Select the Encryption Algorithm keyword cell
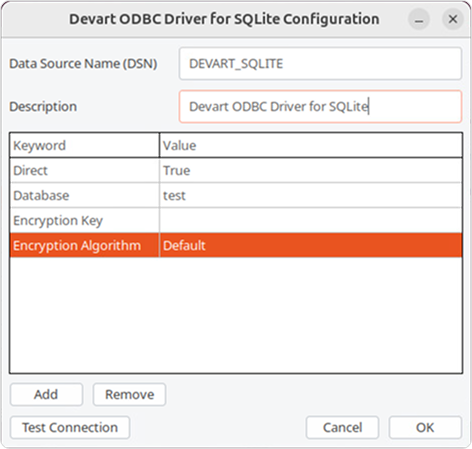This screenshot has width=472, height=449. (85, 245)
